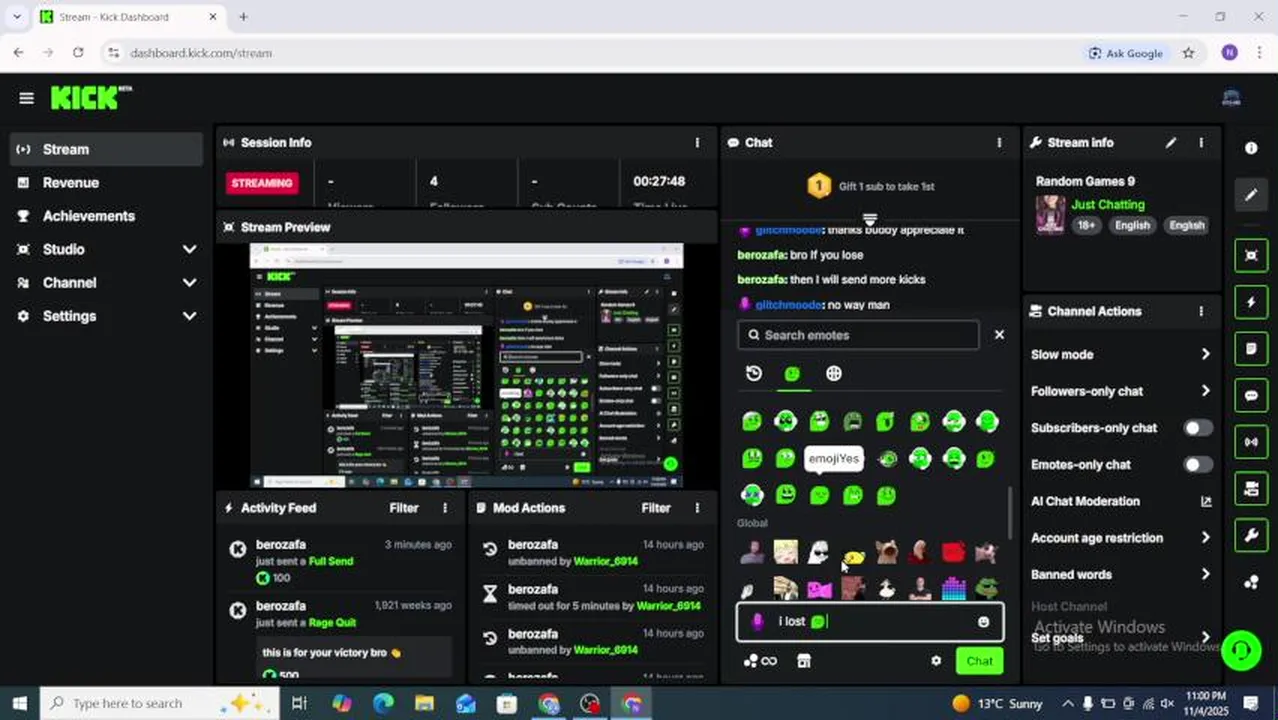Select the red global emote
The image size is (1278, 720).
click(x=953, y=551)
